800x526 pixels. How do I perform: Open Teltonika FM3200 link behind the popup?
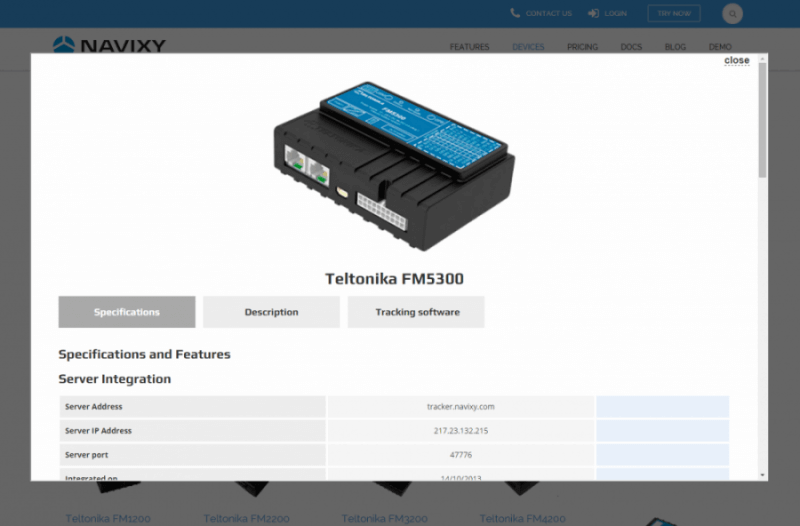[385, 518]
